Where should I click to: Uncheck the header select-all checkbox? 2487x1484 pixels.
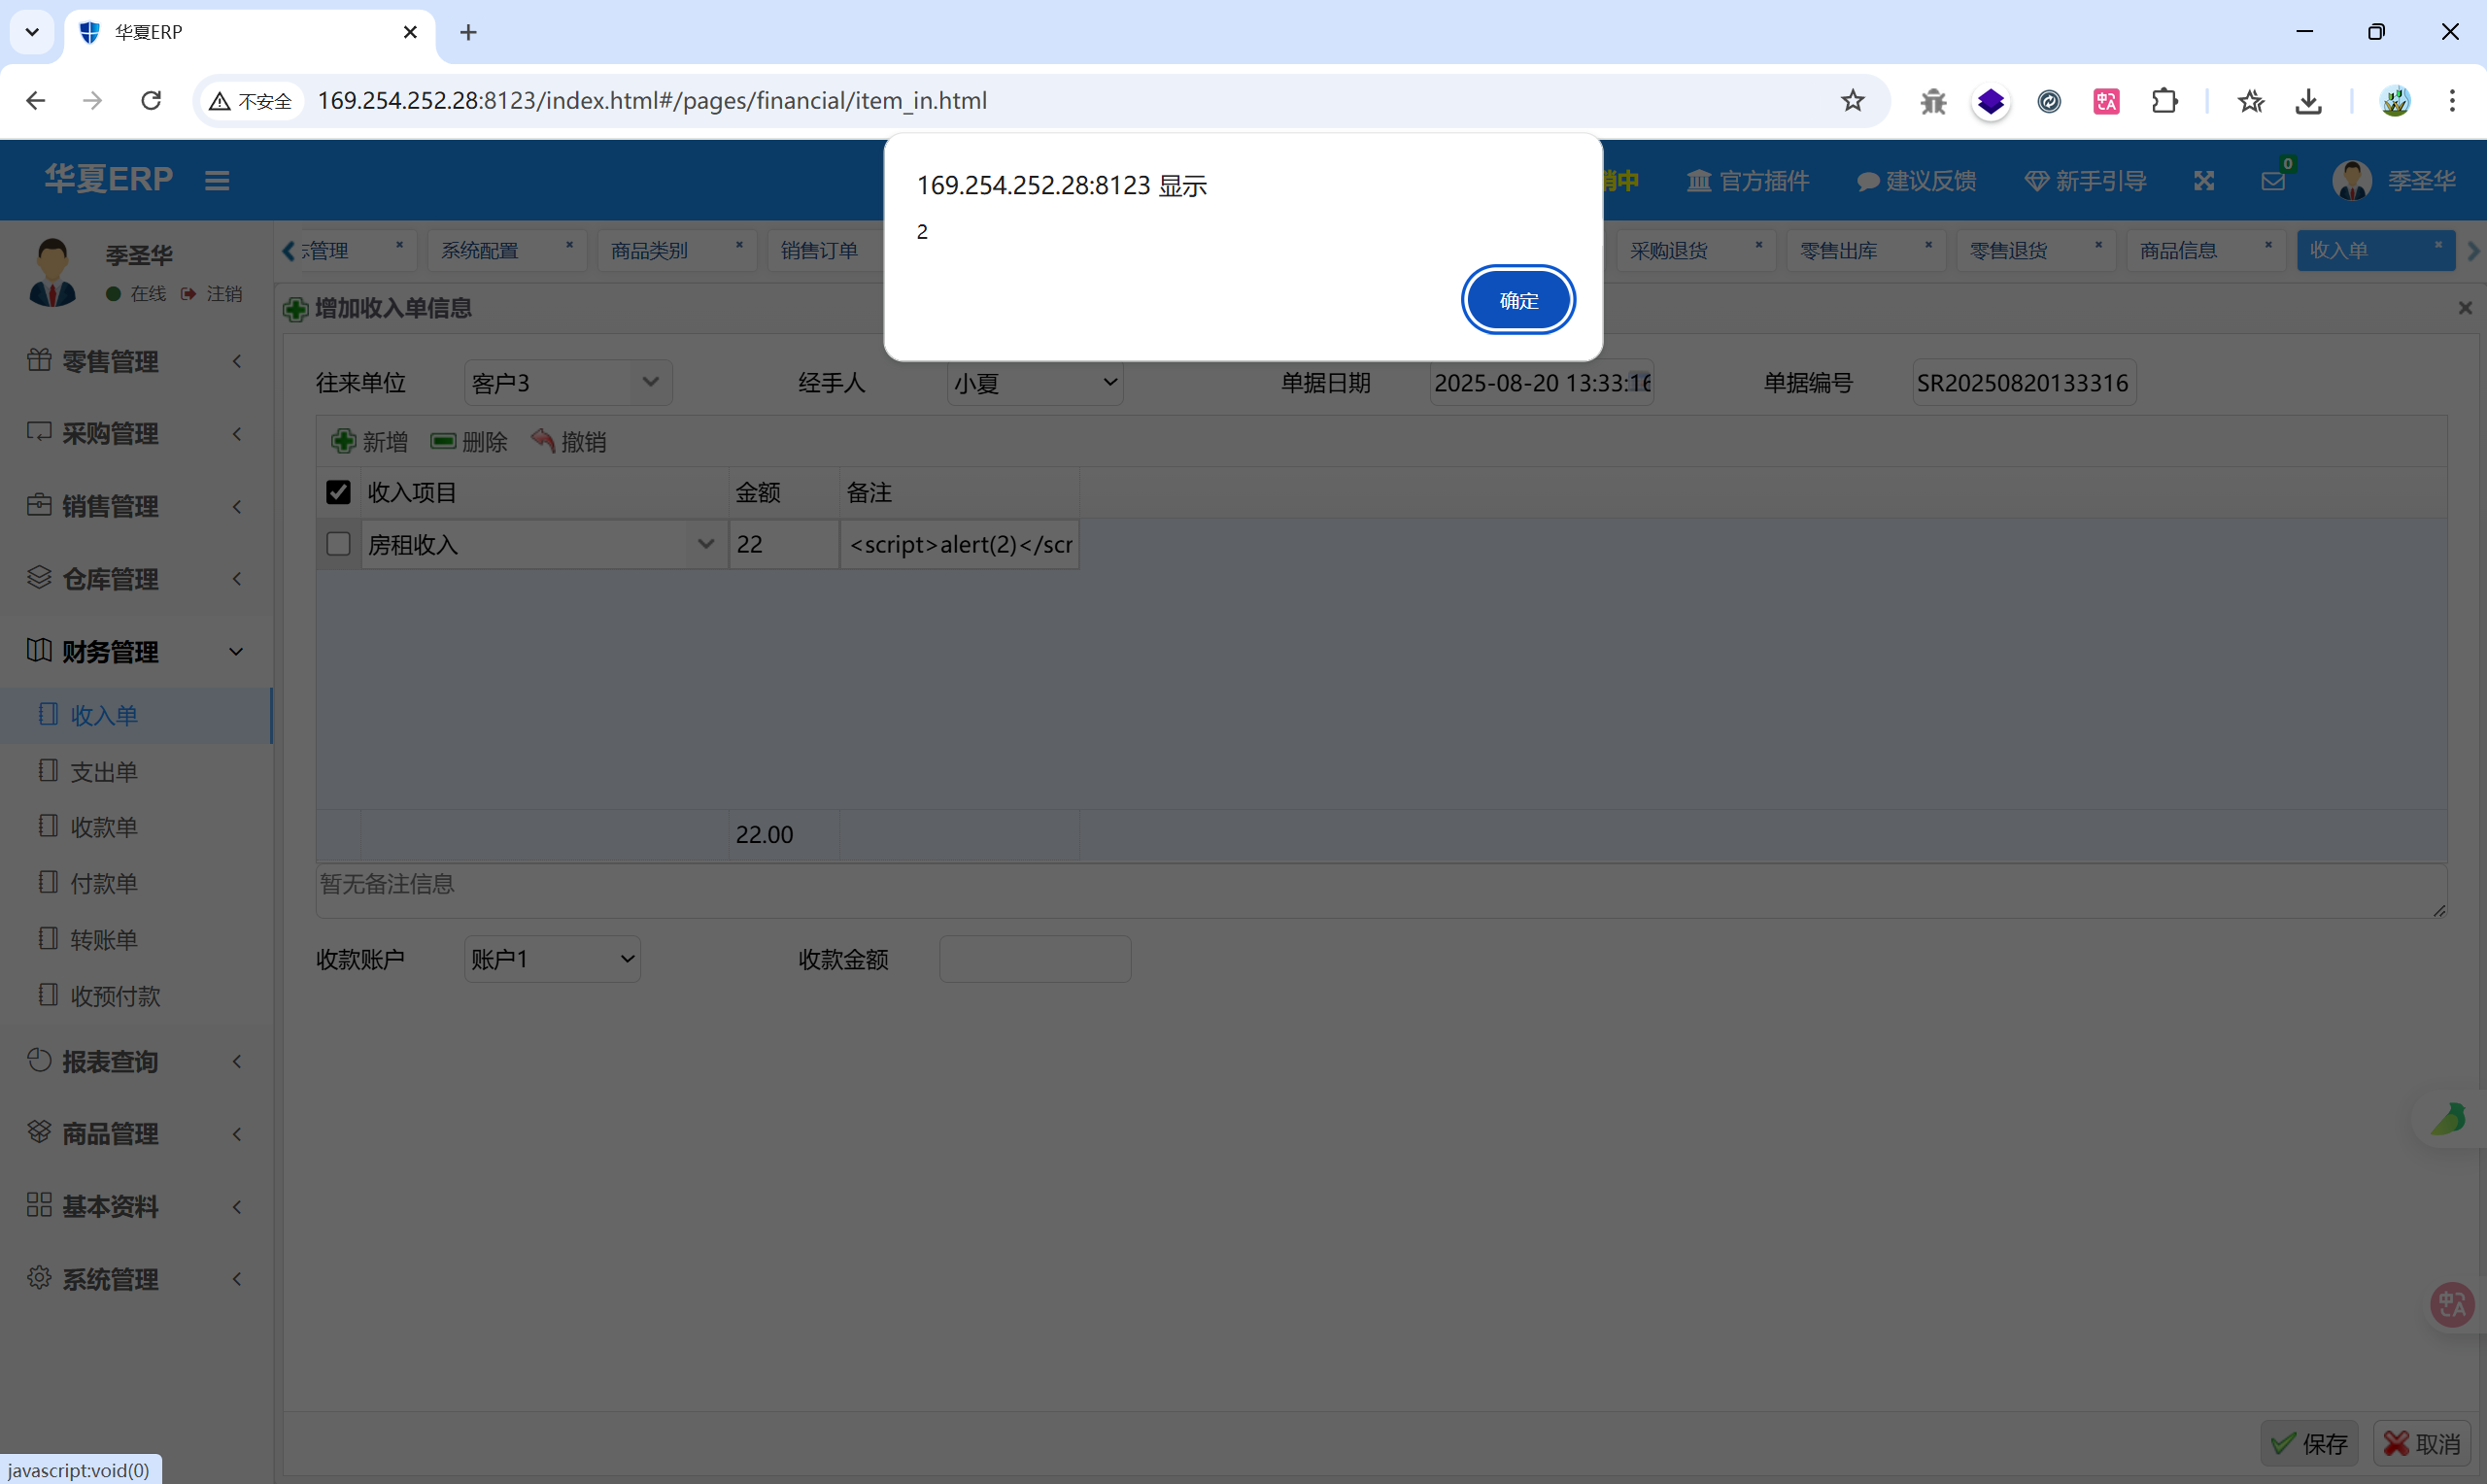click(x=338, y=492)
